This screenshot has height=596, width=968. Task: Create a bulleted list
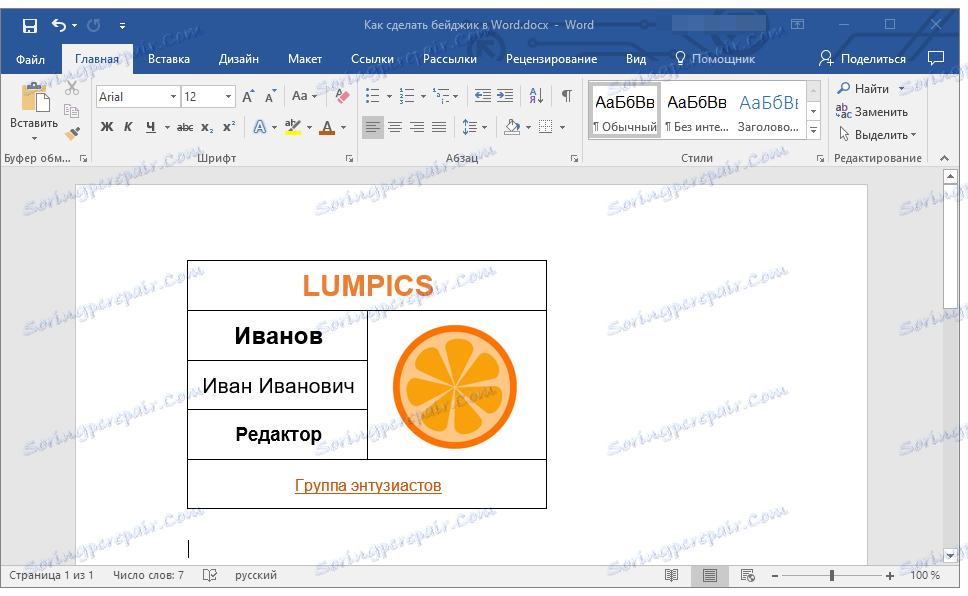(372, 96)
